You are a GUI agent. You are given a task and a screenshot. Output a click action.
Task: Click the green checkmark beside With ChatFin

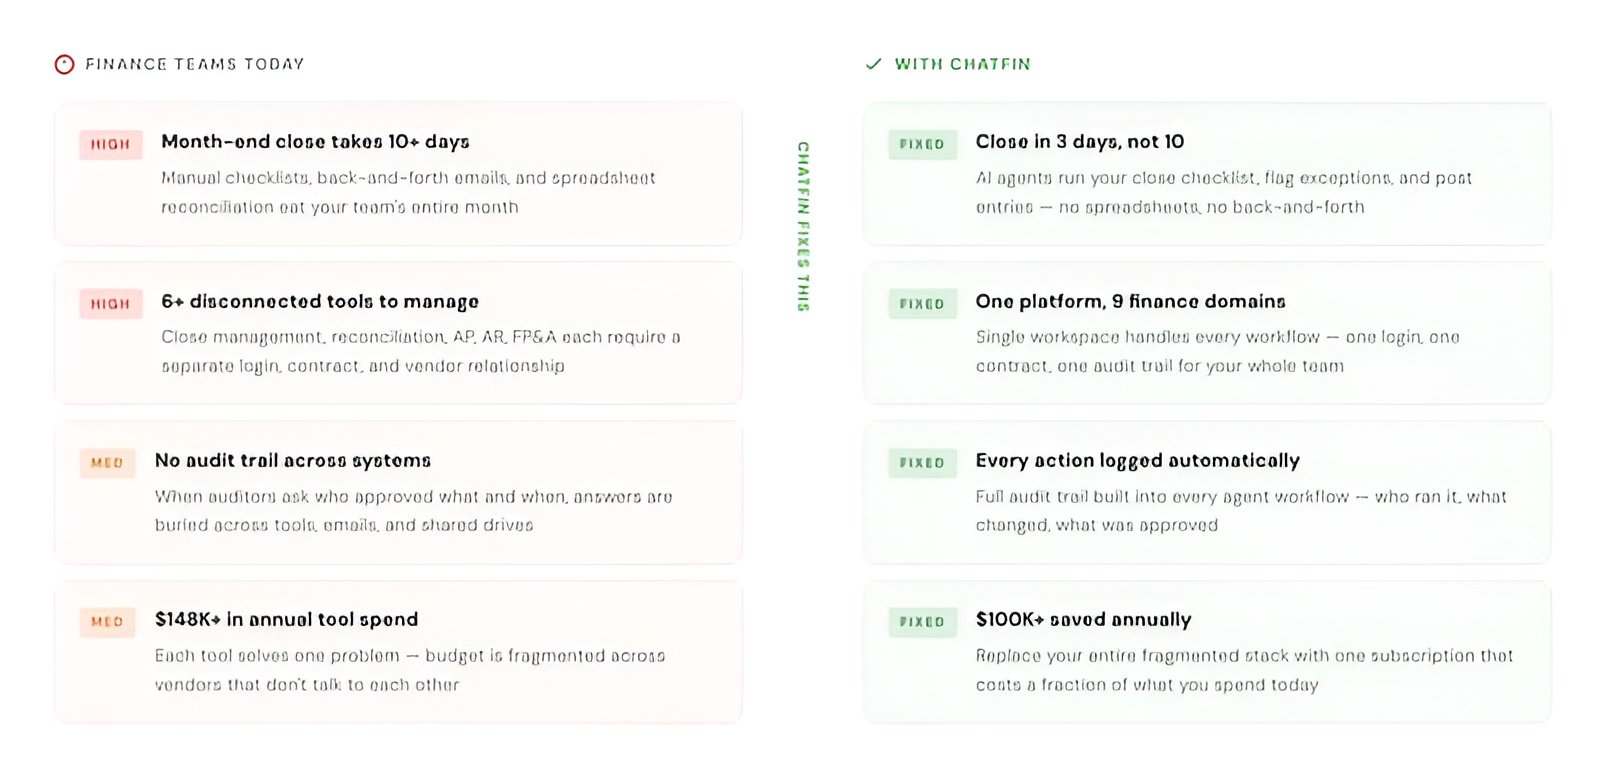pyautogui.click(x=874, y=64)
